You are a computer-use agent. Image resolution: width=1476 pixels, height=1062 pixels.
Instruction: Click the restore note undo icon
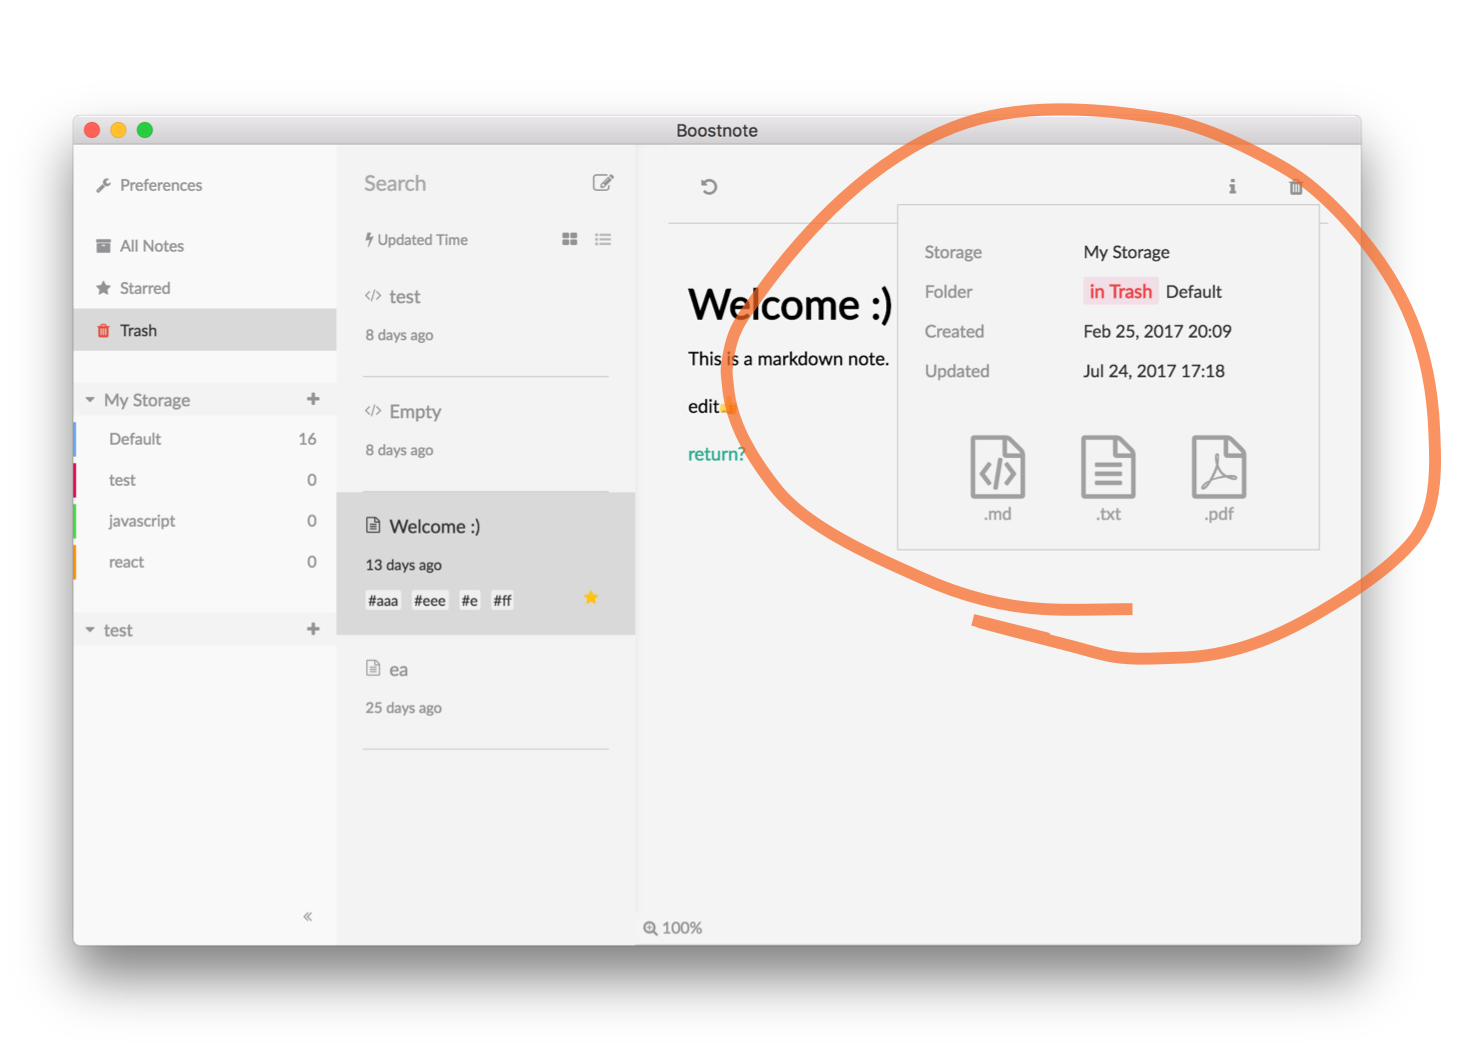click(709, 186)
